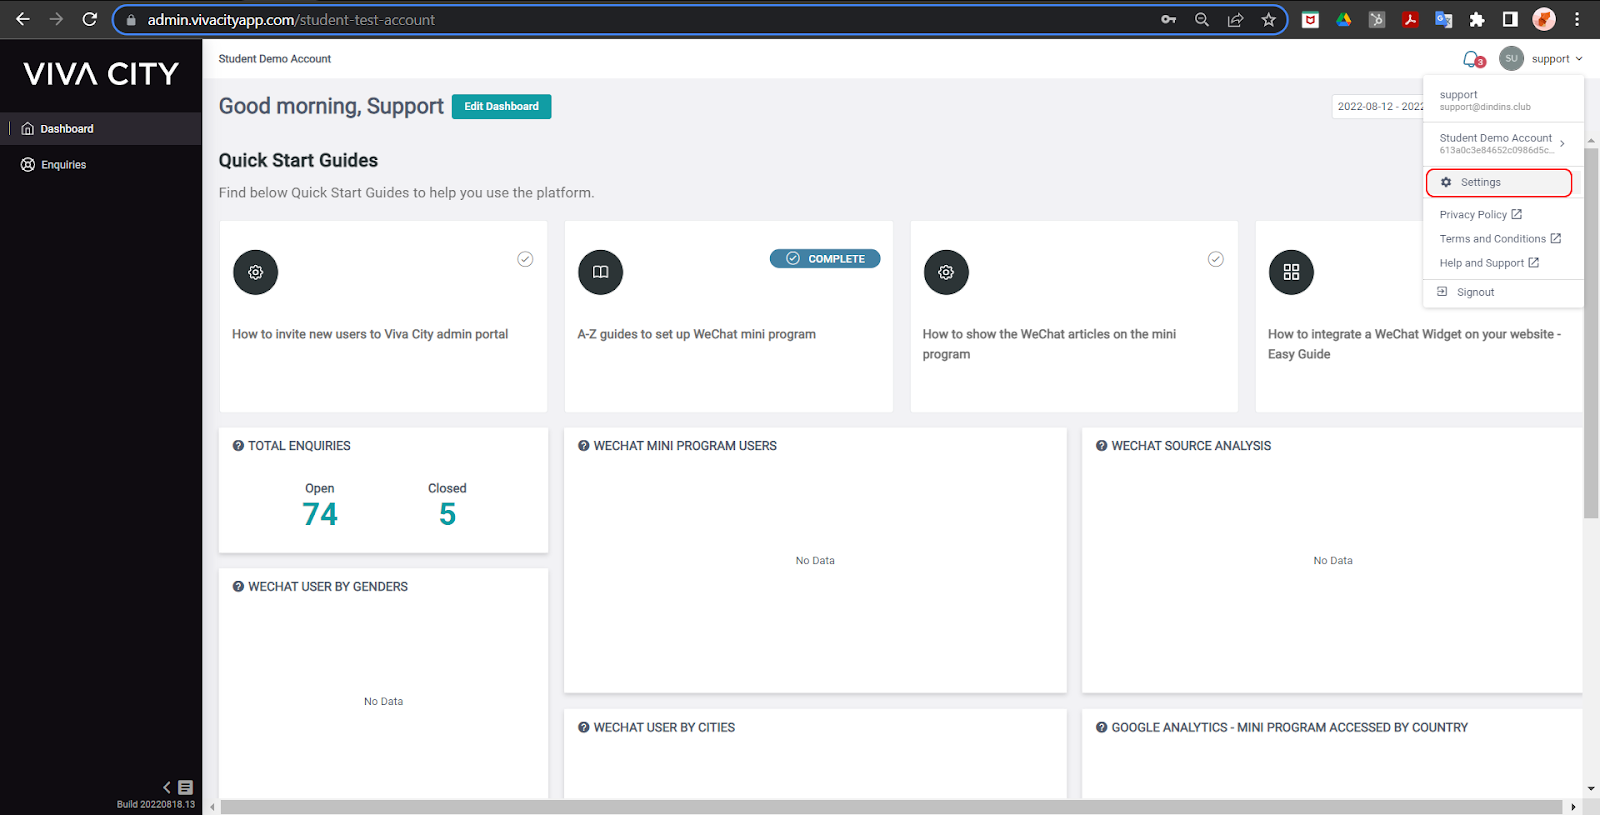
Task: Click the browser address bar URL
Action: tap(291, 20)
